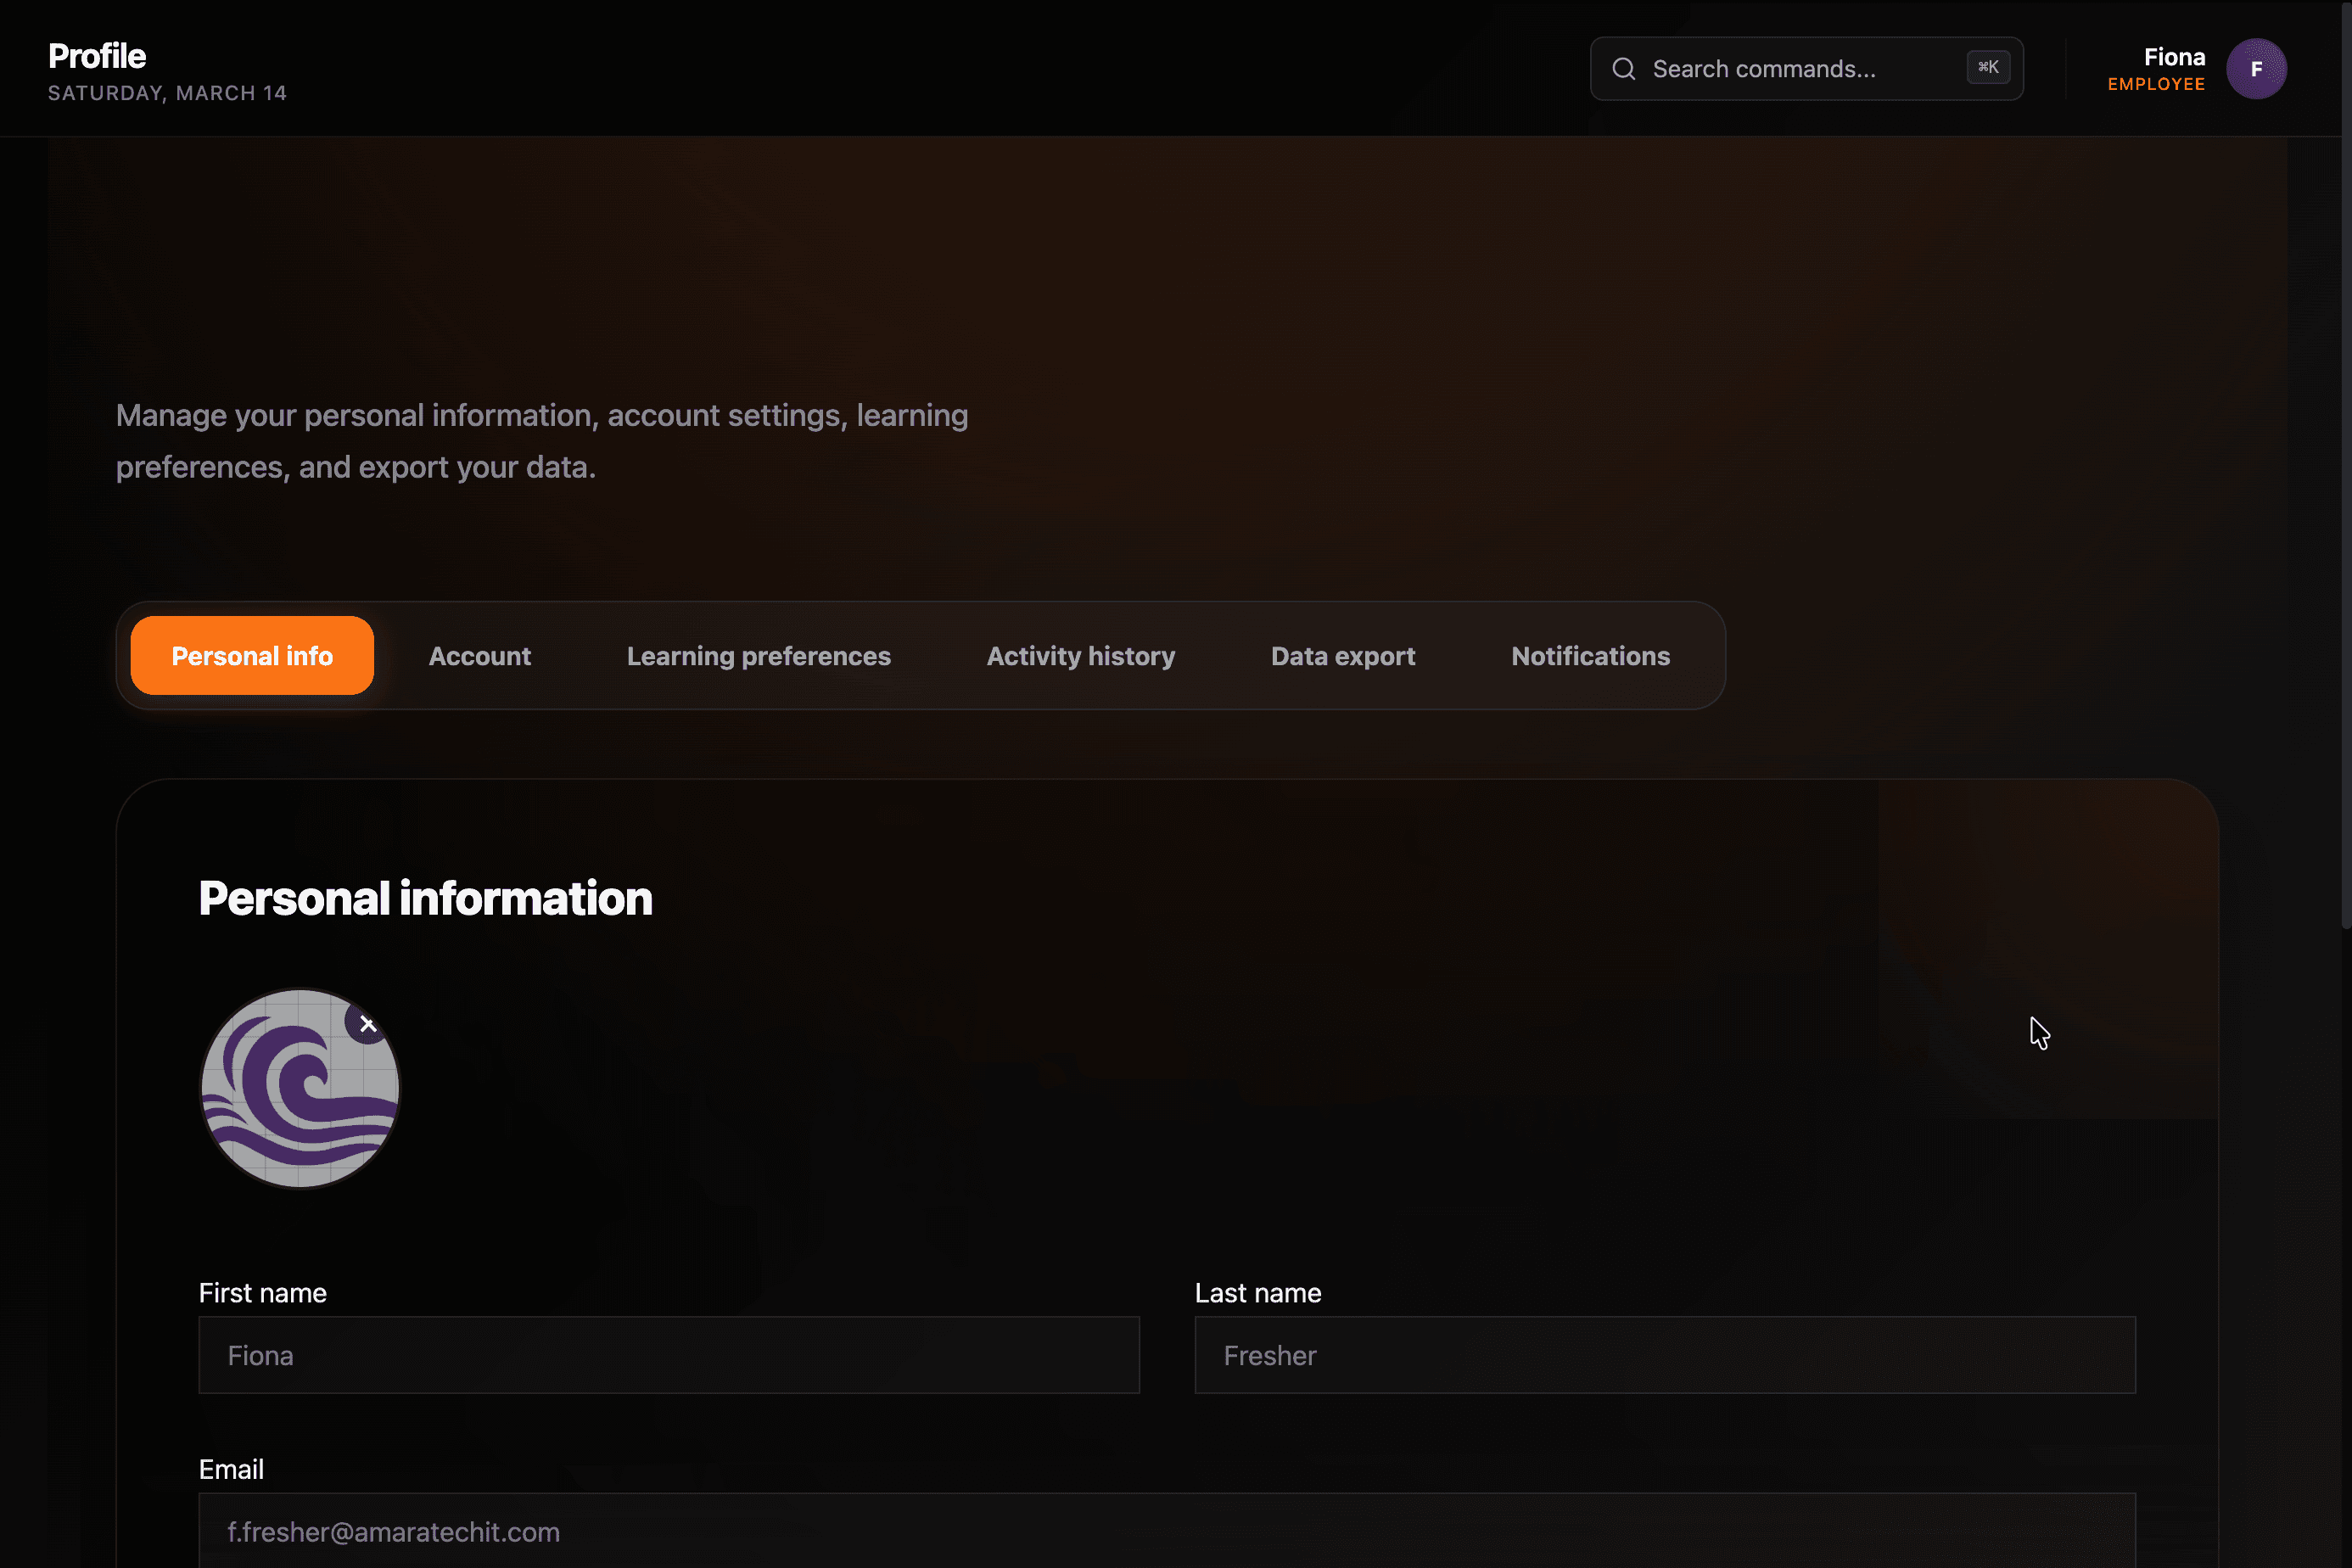Click the Email field with f.fresher@amaratechit.com

pyautogui.click(x=1166, y=1531)
